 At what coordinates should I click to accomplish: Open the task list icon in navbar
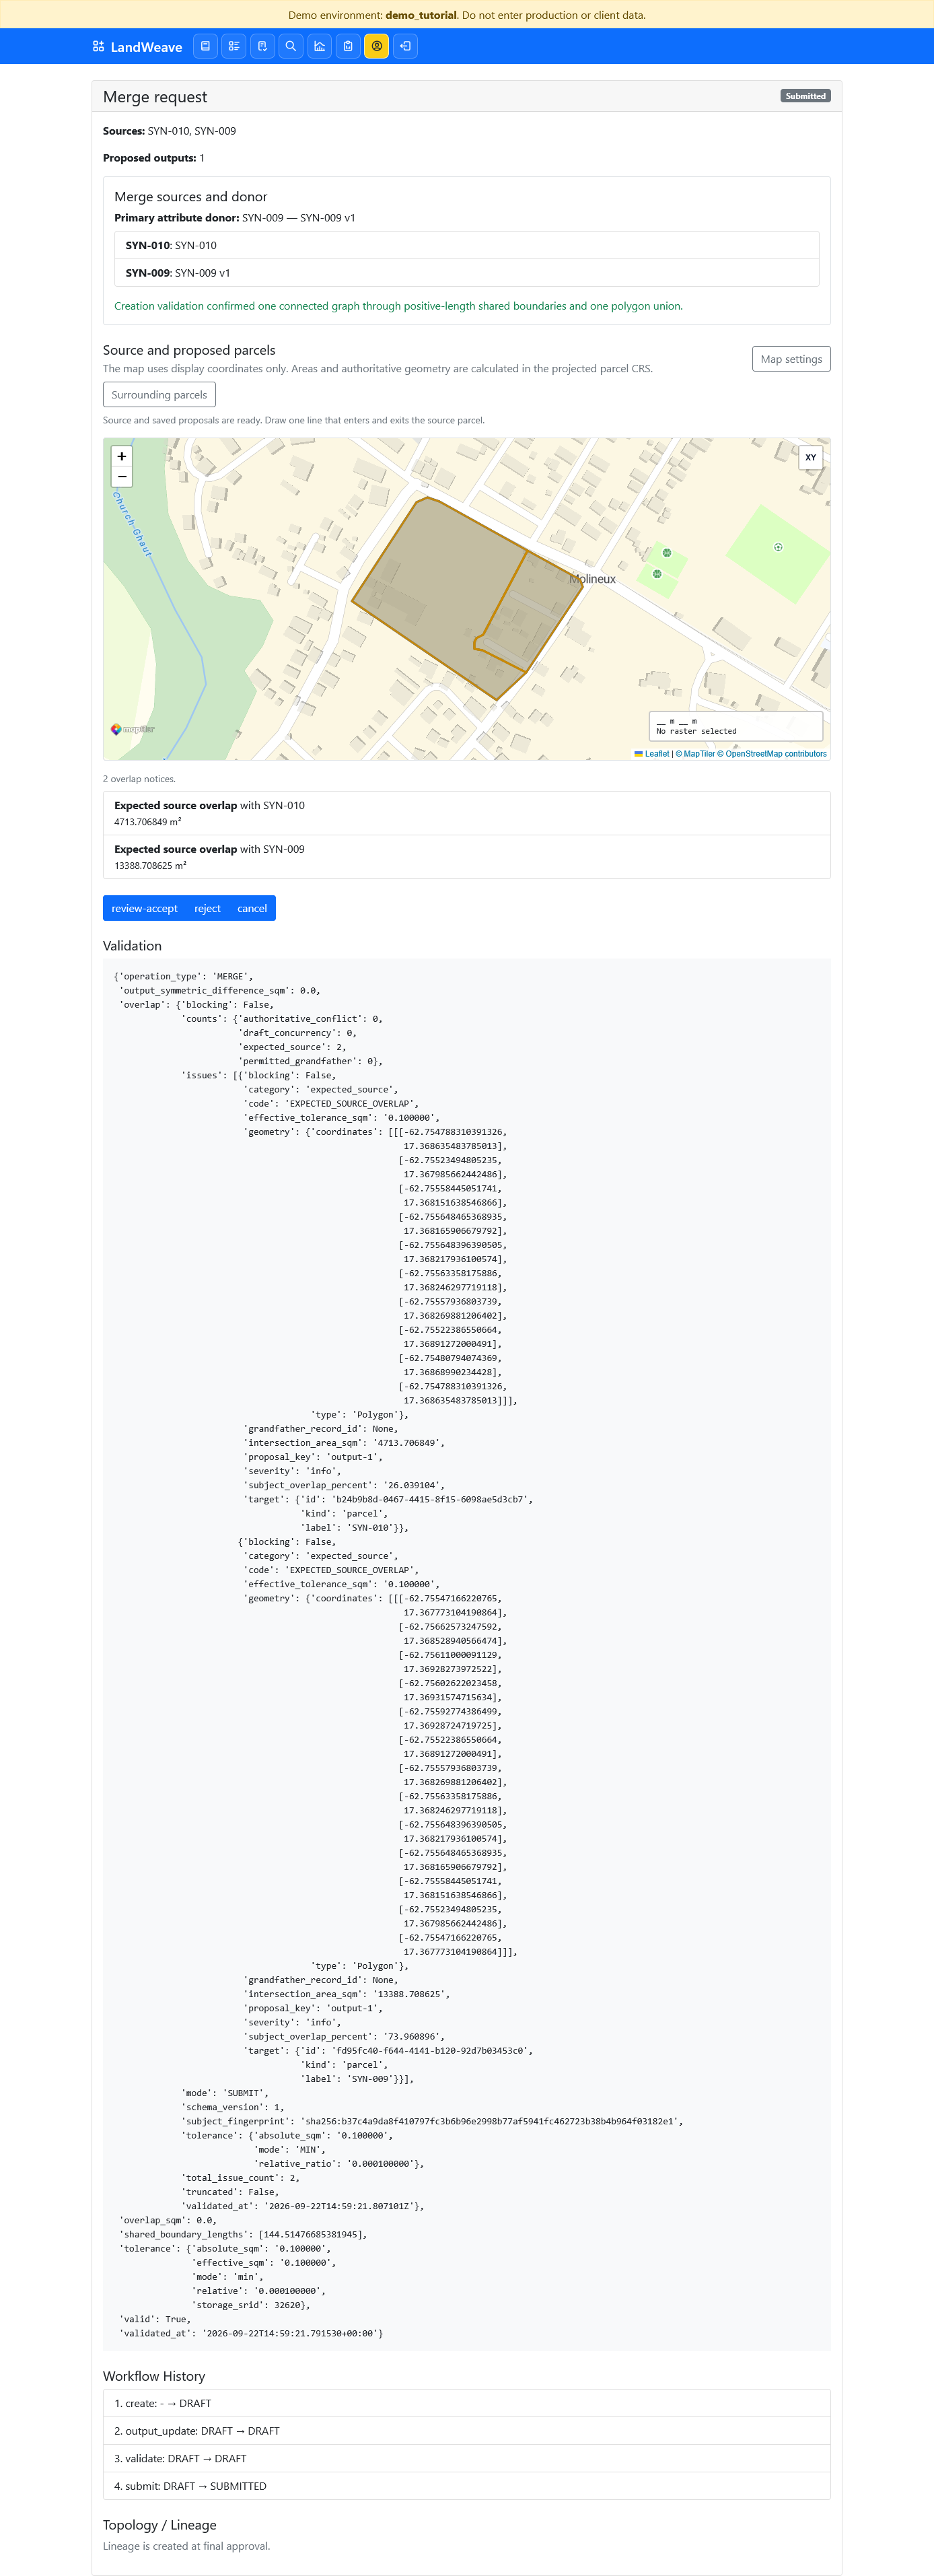click(234, 46)
